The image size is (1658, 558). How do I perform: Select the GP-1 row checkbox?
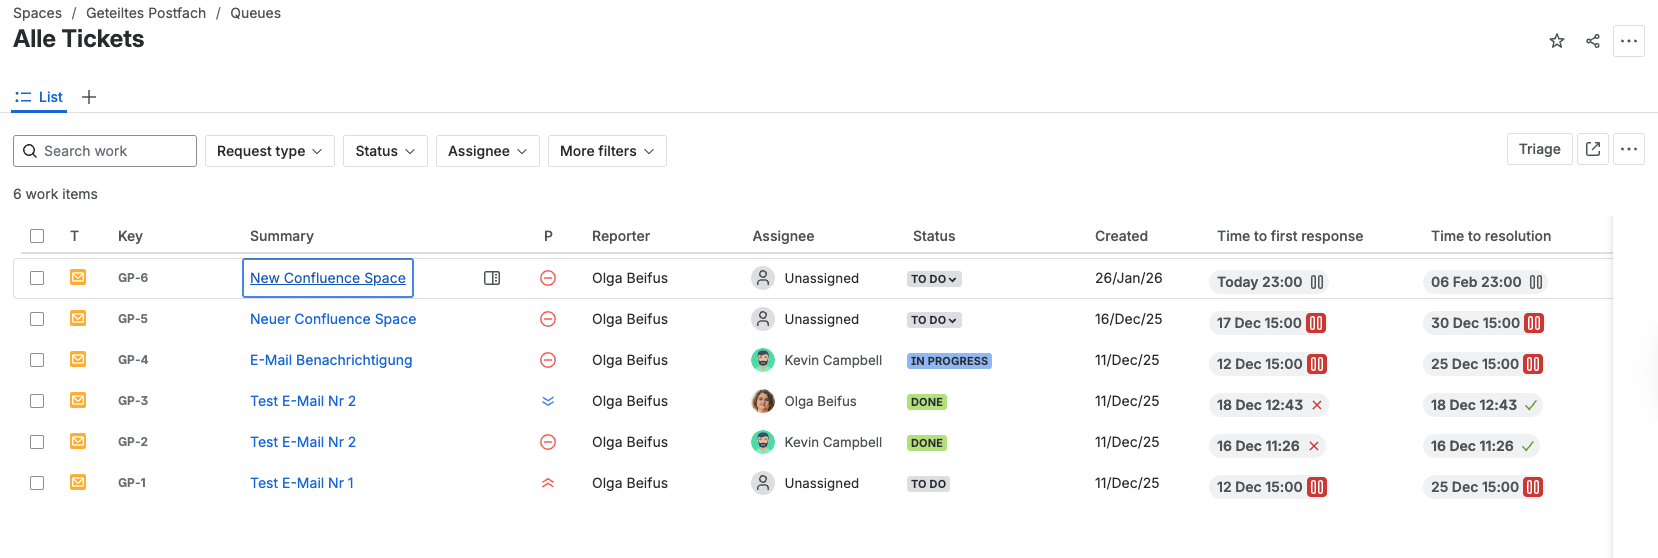37,483
